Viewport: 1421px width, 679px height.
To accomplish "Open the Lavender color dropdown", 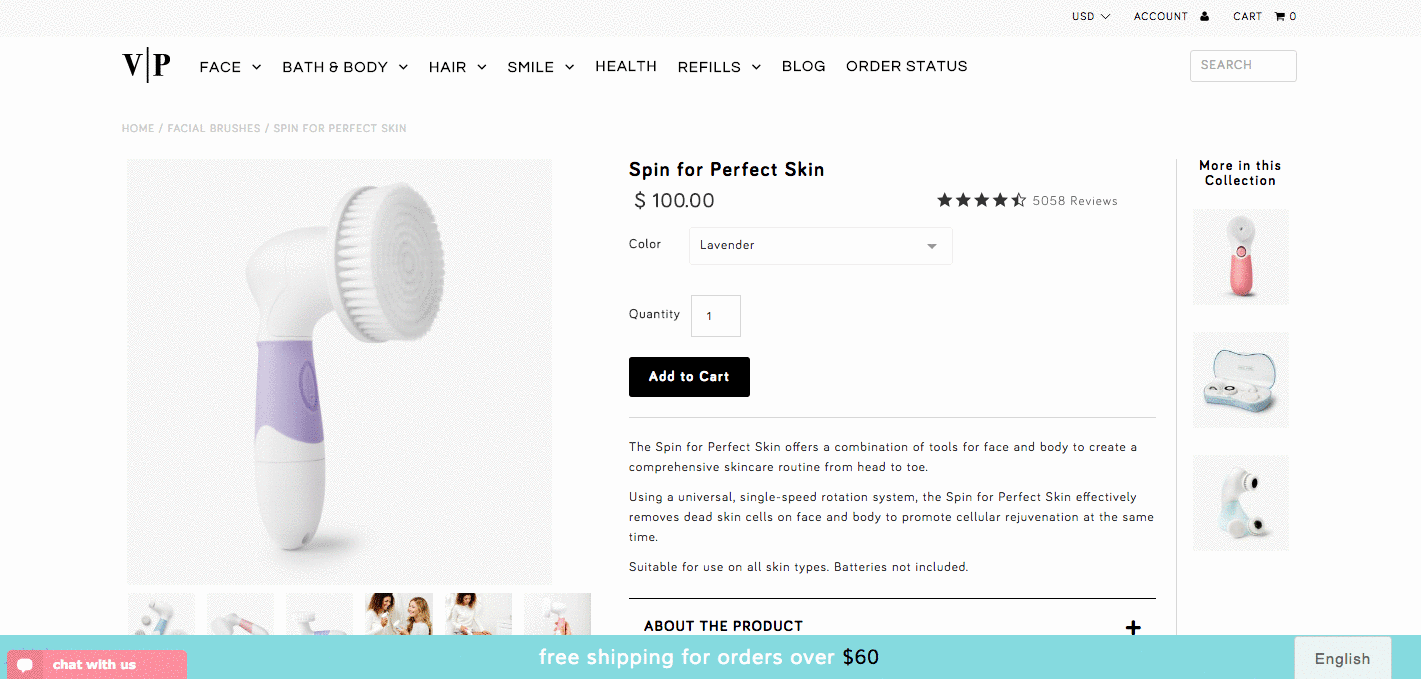I will coord(820,246).
